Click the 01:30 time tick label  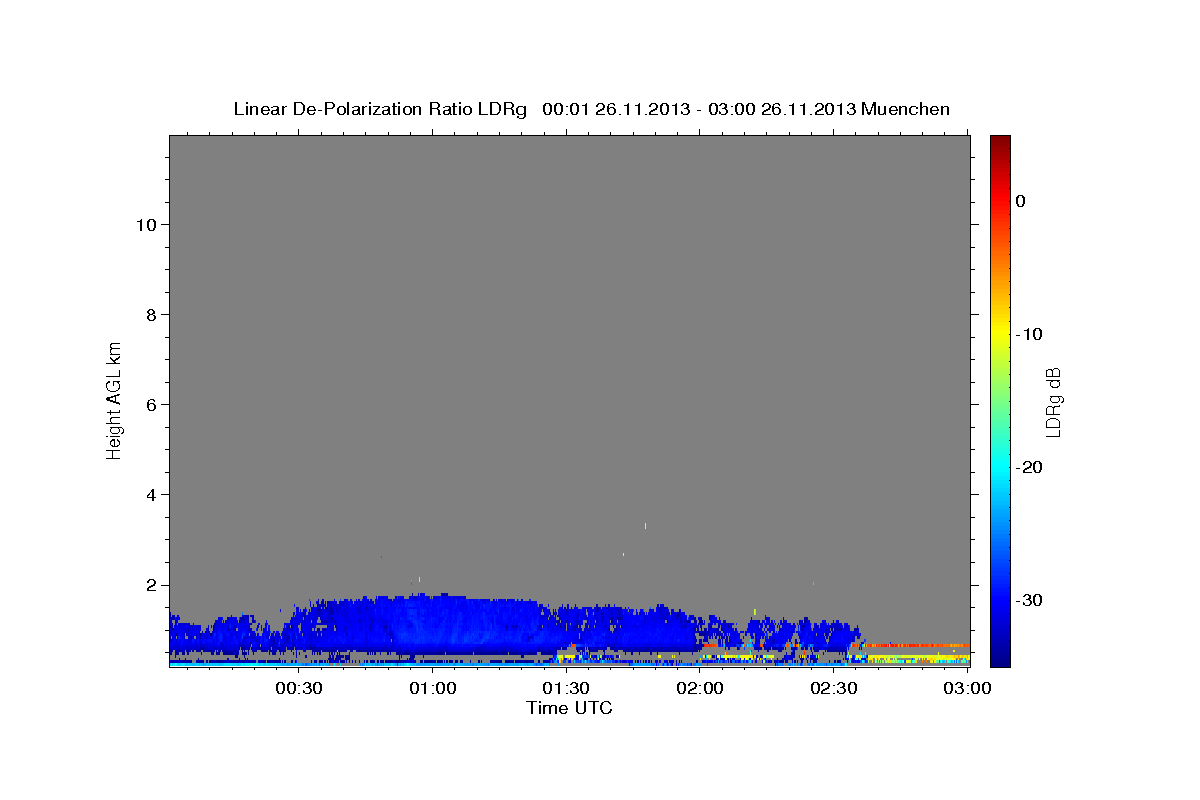pos(566,688)
